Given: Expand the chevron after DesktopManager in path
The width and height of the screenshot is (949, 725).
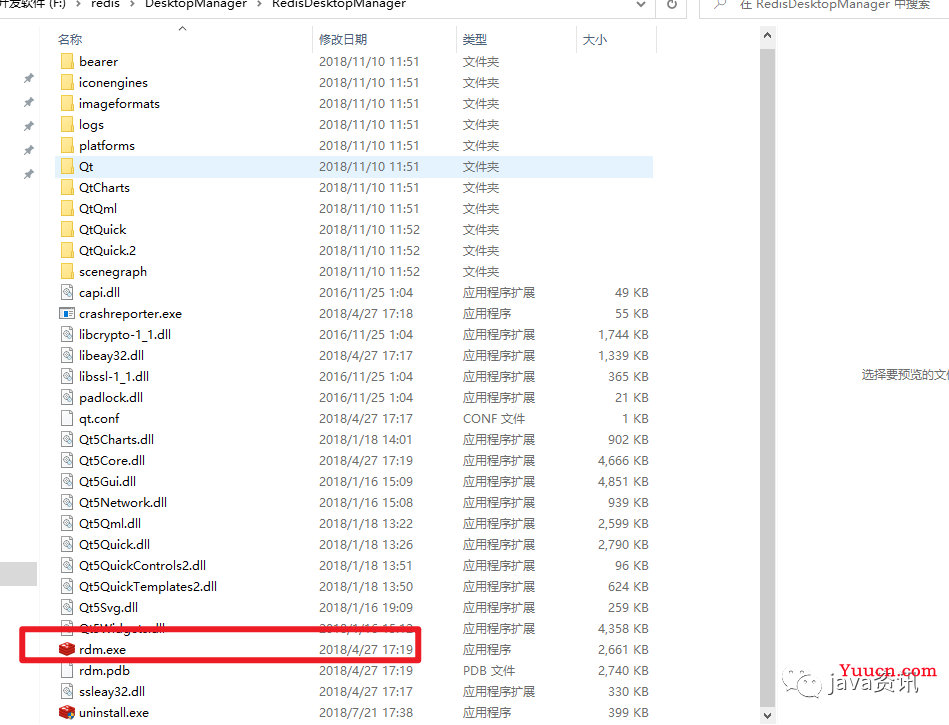Looking at the screenshot, I should (259, 5).
